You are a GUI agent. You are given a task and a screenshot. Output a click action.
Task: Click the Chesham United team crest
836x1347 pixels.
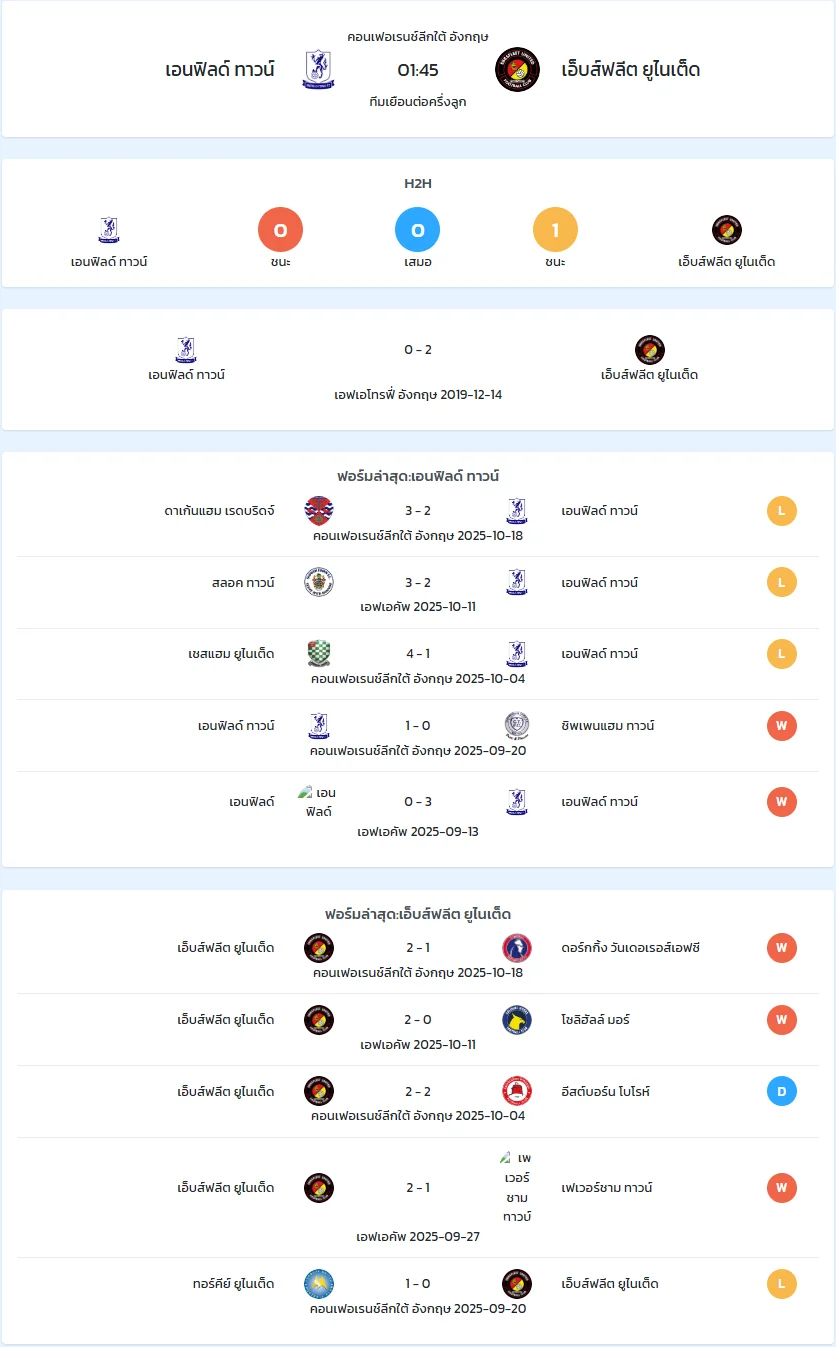318,654
